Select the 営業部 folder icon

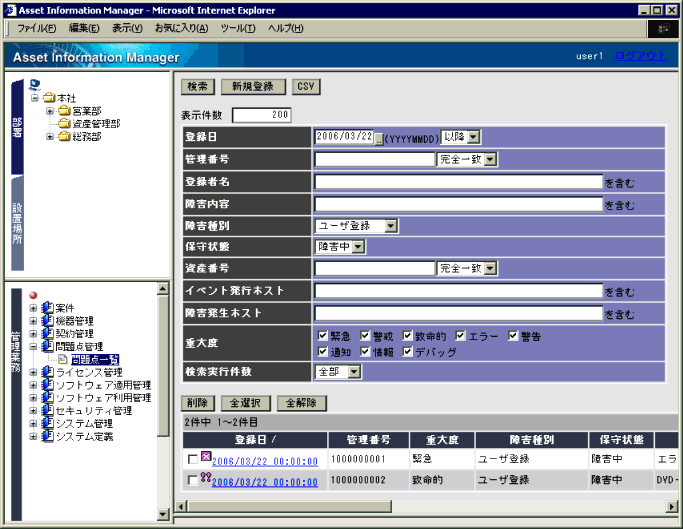click(x=64, y=111)
